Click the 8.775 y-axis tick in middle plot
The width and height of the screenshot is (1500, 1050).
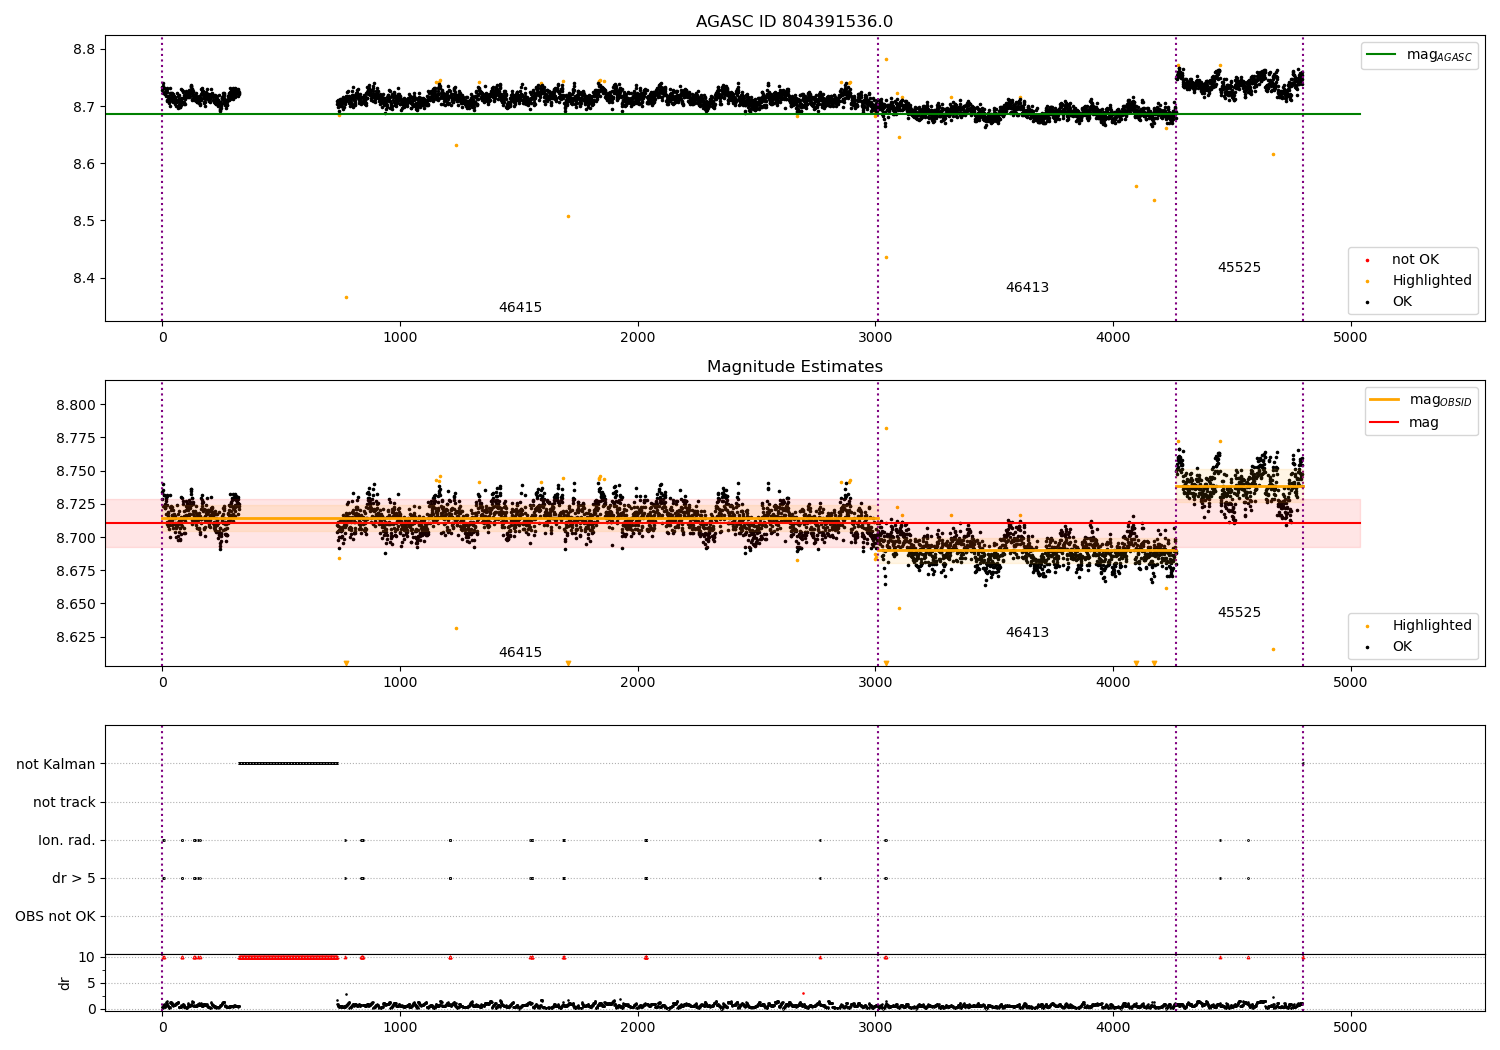[x=76, y=438]
